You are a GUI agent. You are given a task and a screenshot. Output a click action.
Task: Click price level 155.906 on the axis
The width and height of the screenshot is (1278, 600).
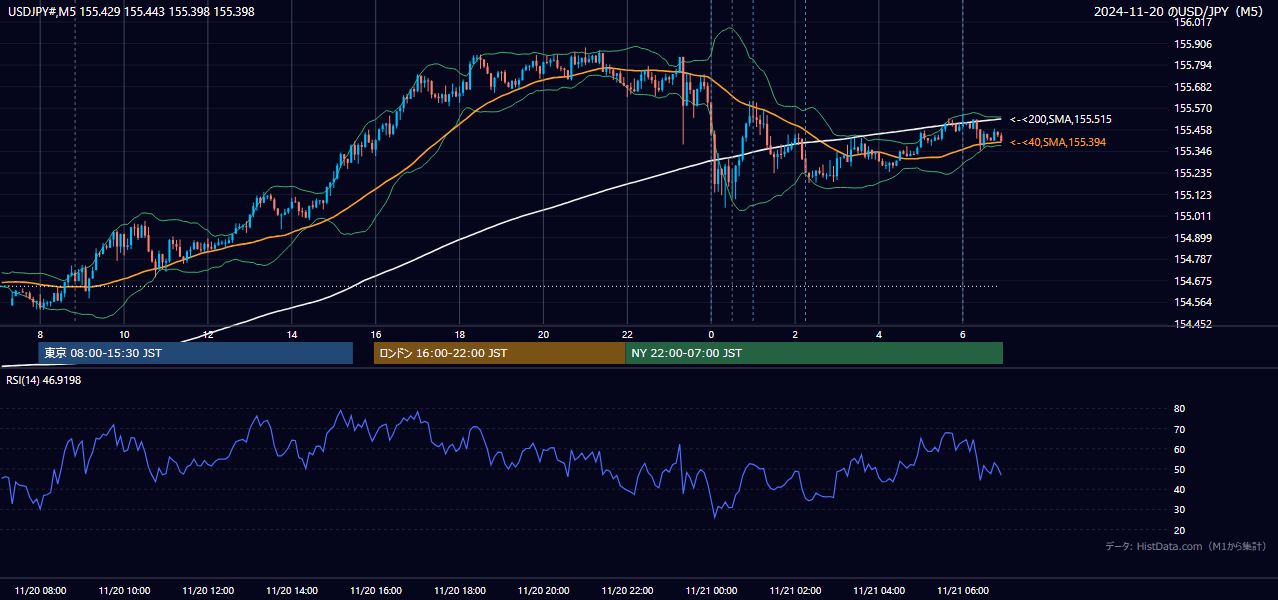point(1193,44)
